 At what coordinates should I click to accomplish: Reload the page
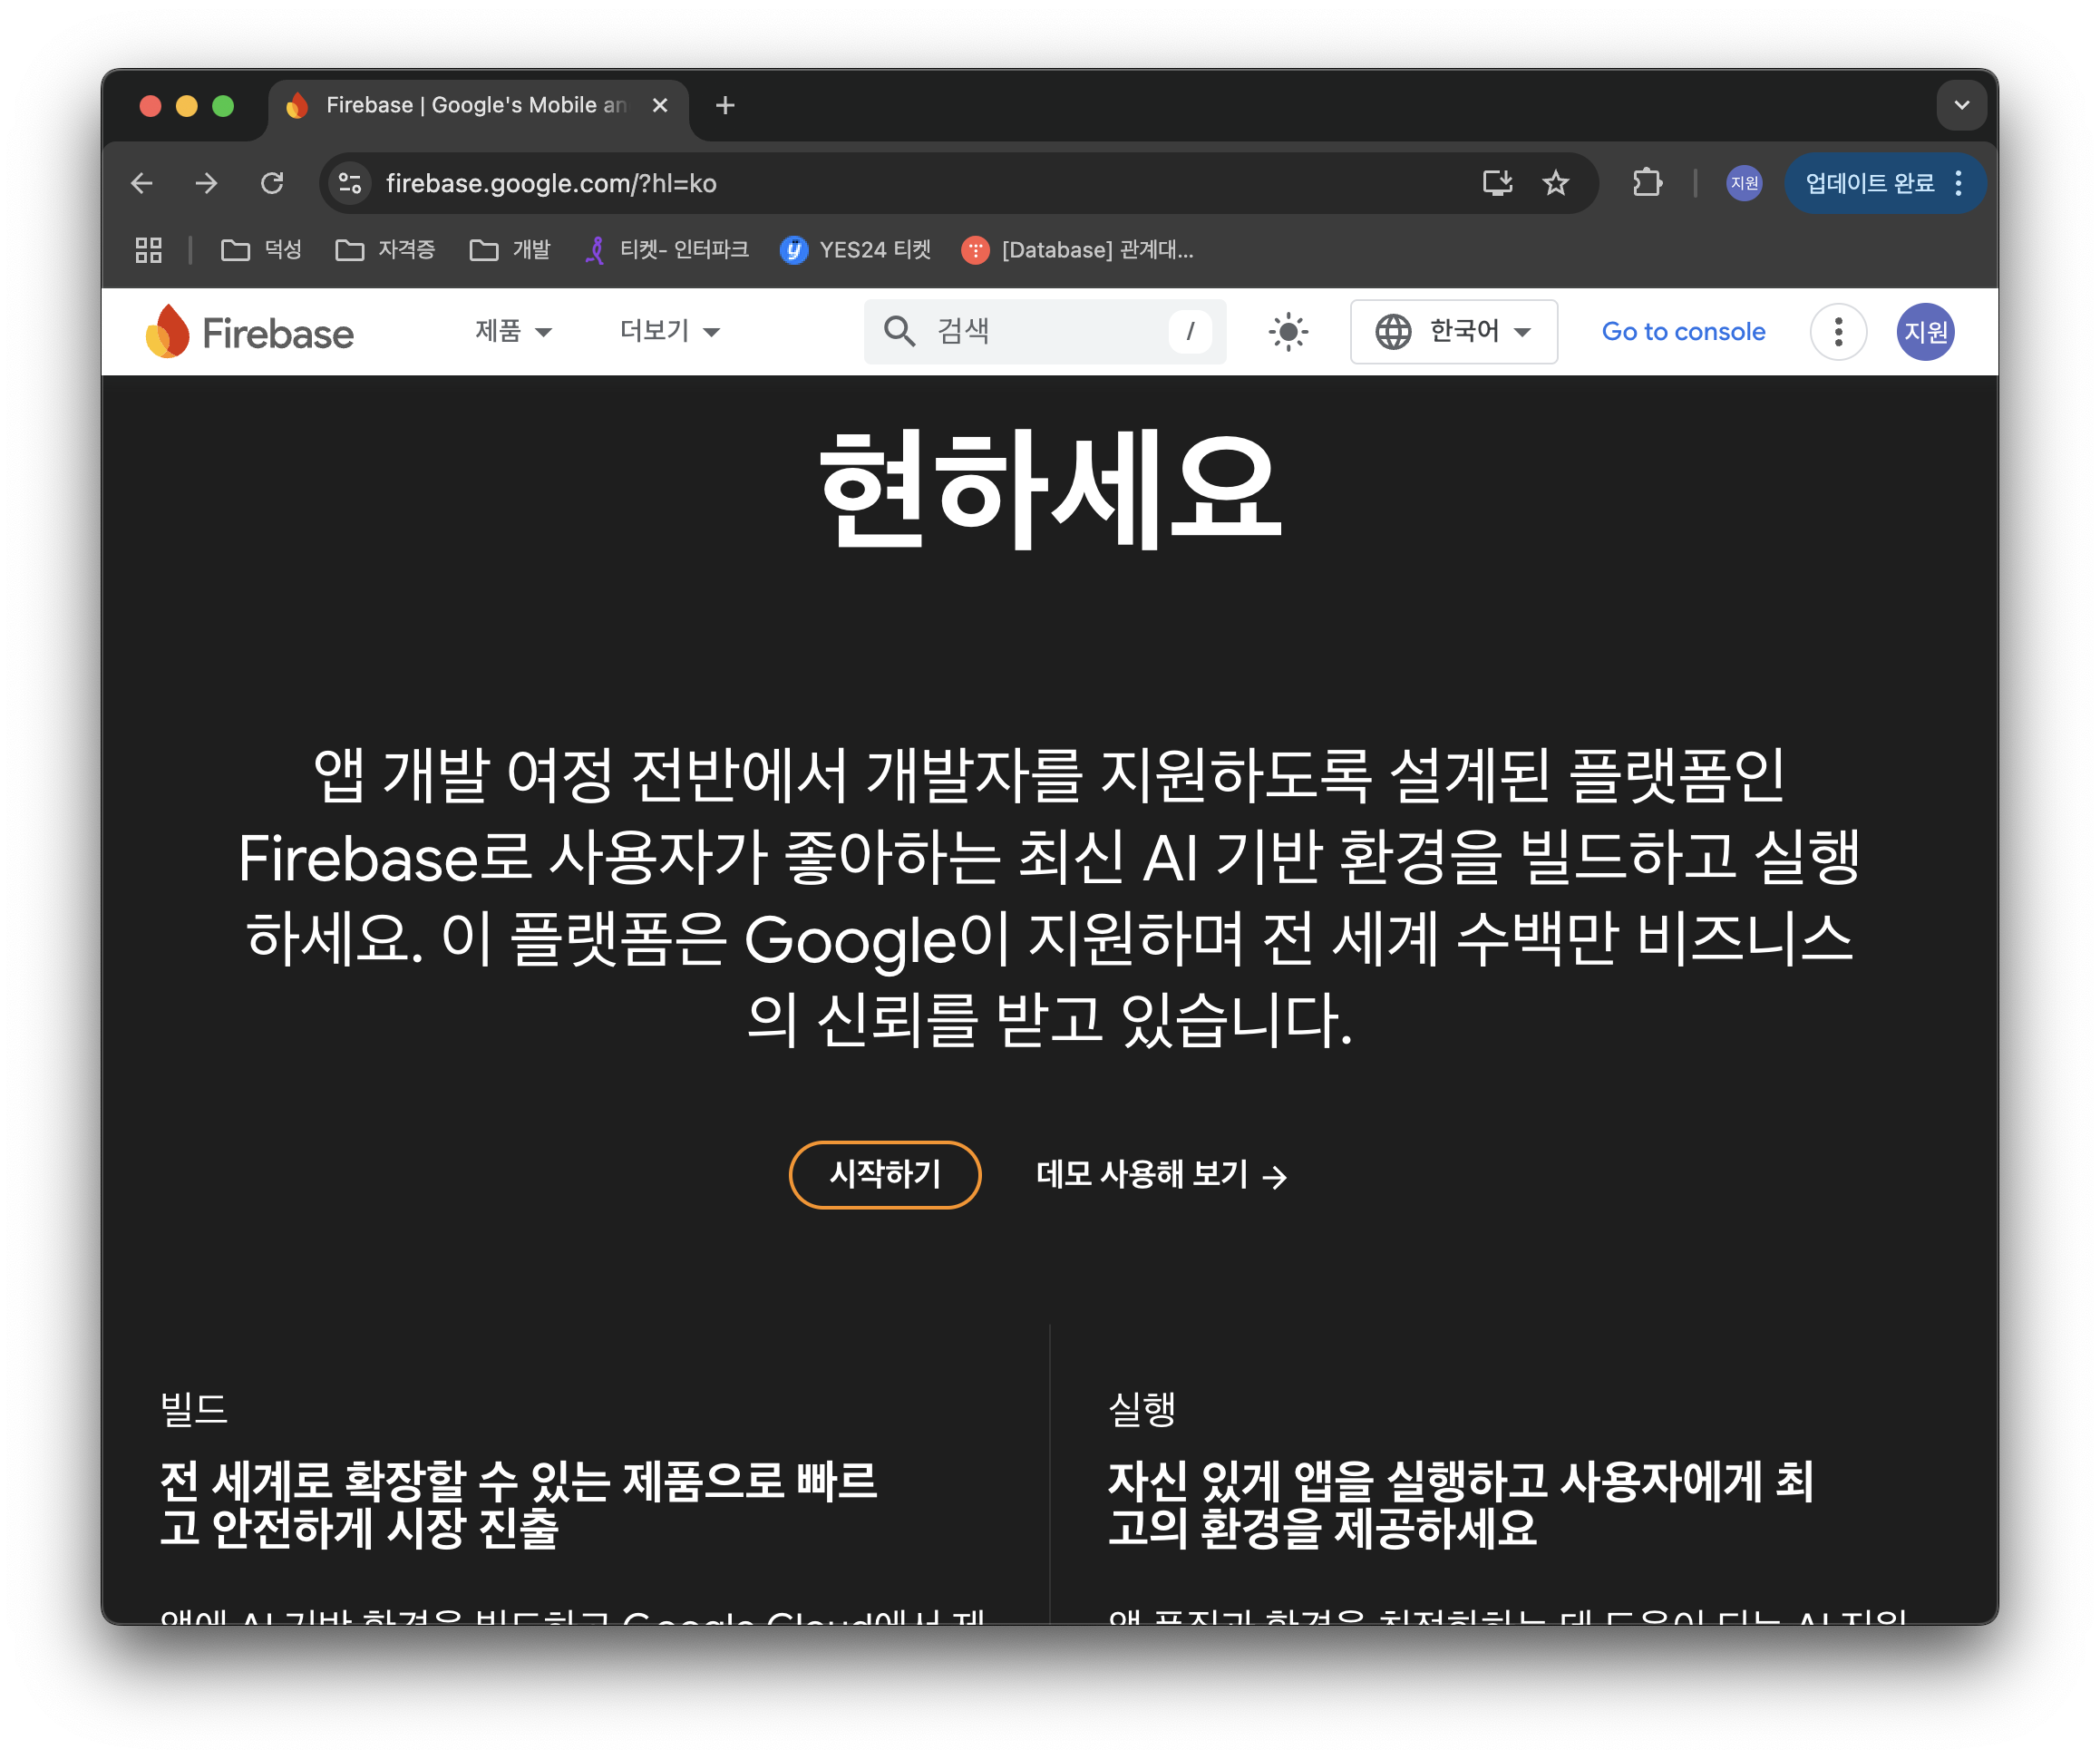pos(272,183)
